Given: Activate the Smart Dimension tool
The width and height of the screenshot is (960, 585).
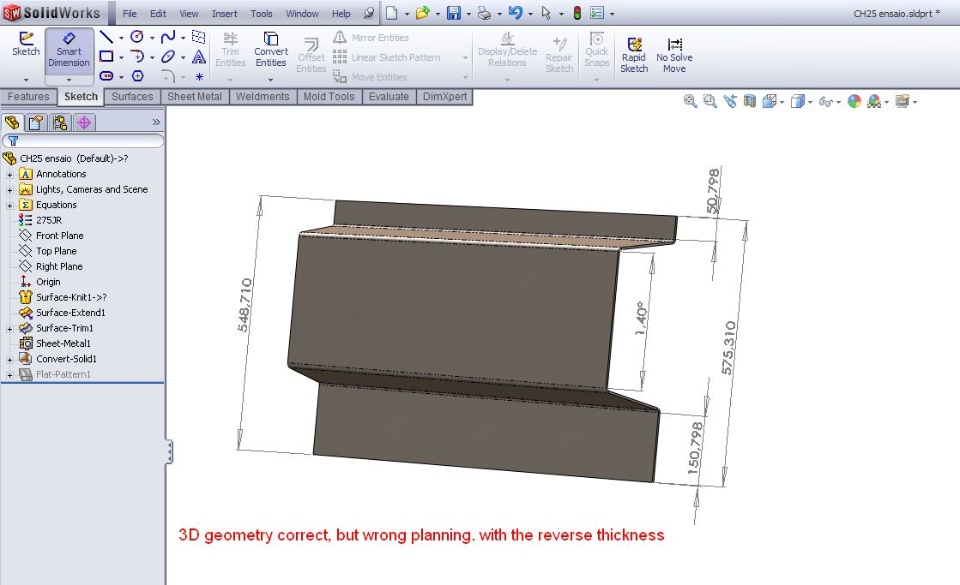Looking at the screenshot, I should 69,50.
